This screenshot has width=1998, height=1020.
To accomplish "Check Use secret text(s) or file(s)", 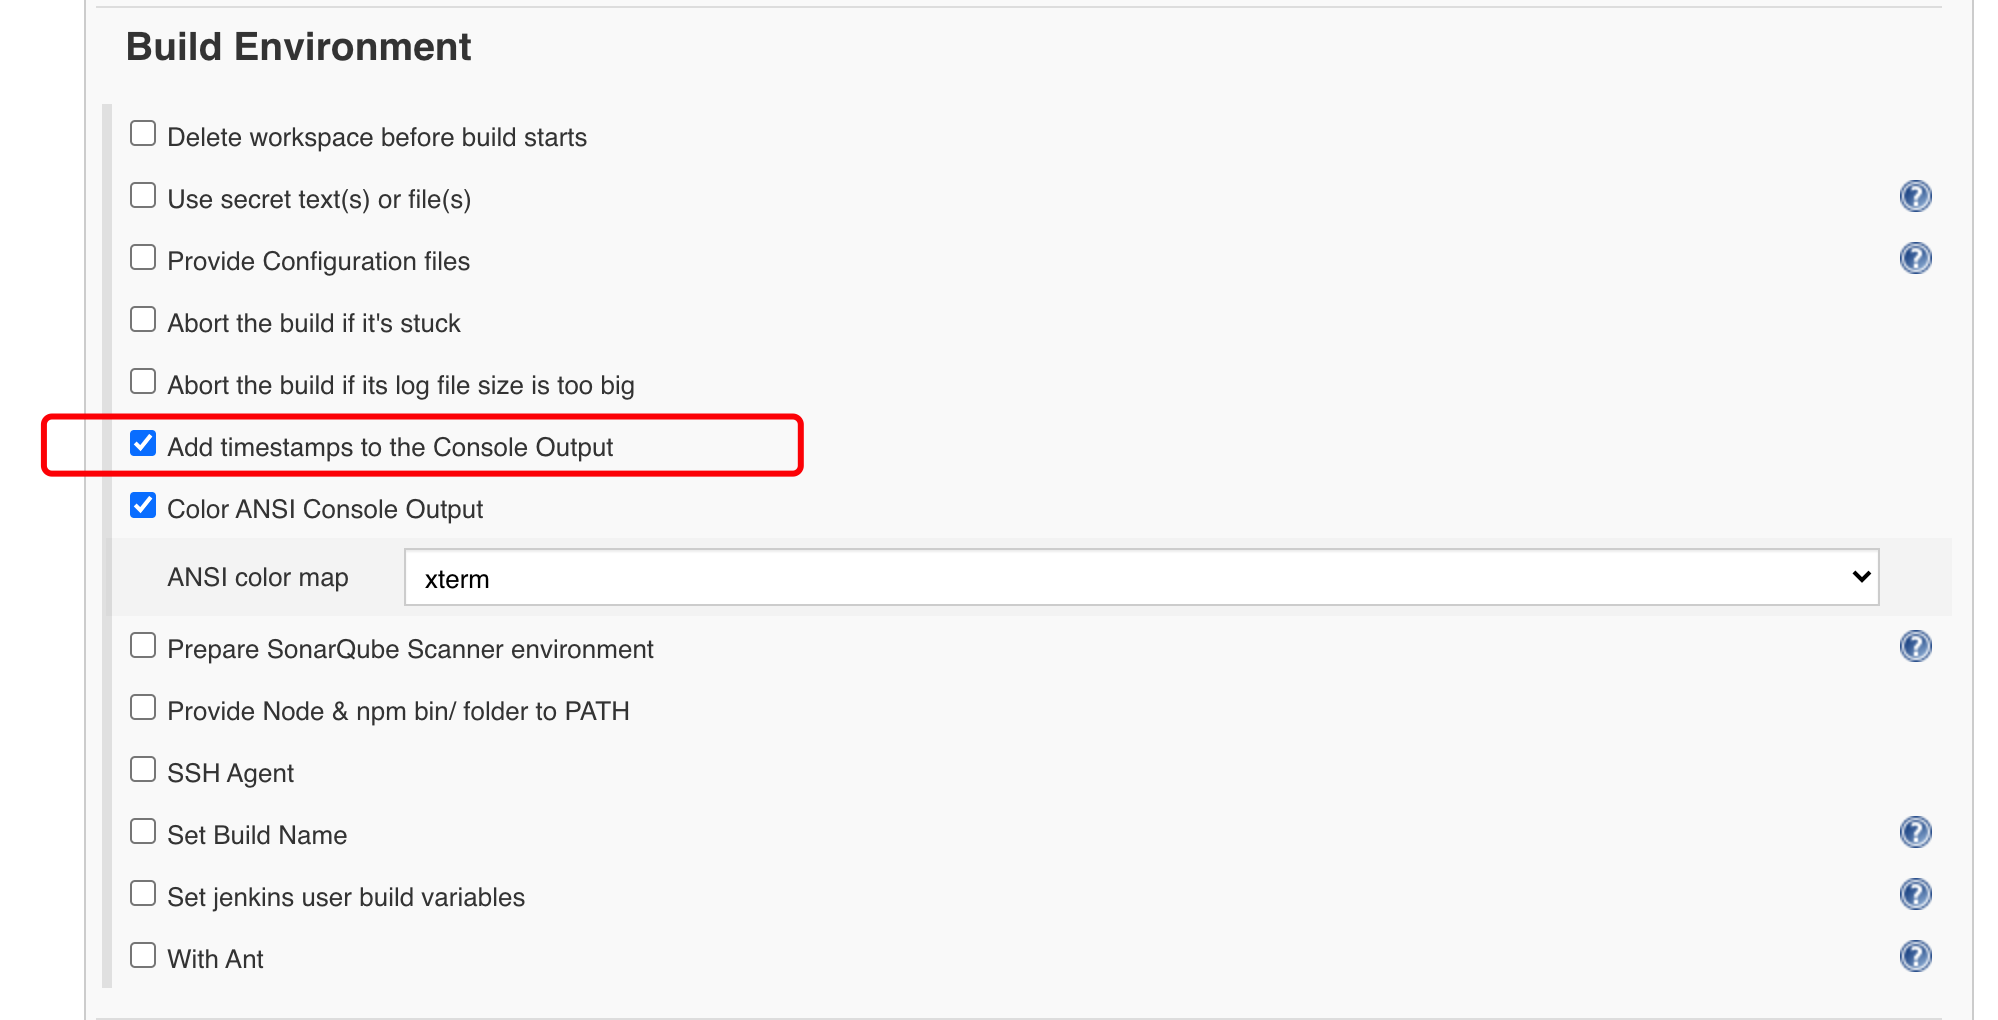I will 143,195.
